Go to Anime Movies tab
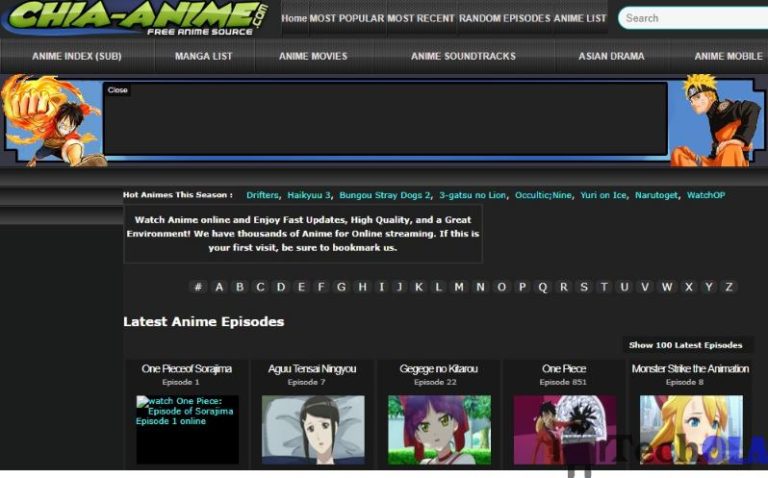Viewport: 768px width, 478px height. click(313, 56)
